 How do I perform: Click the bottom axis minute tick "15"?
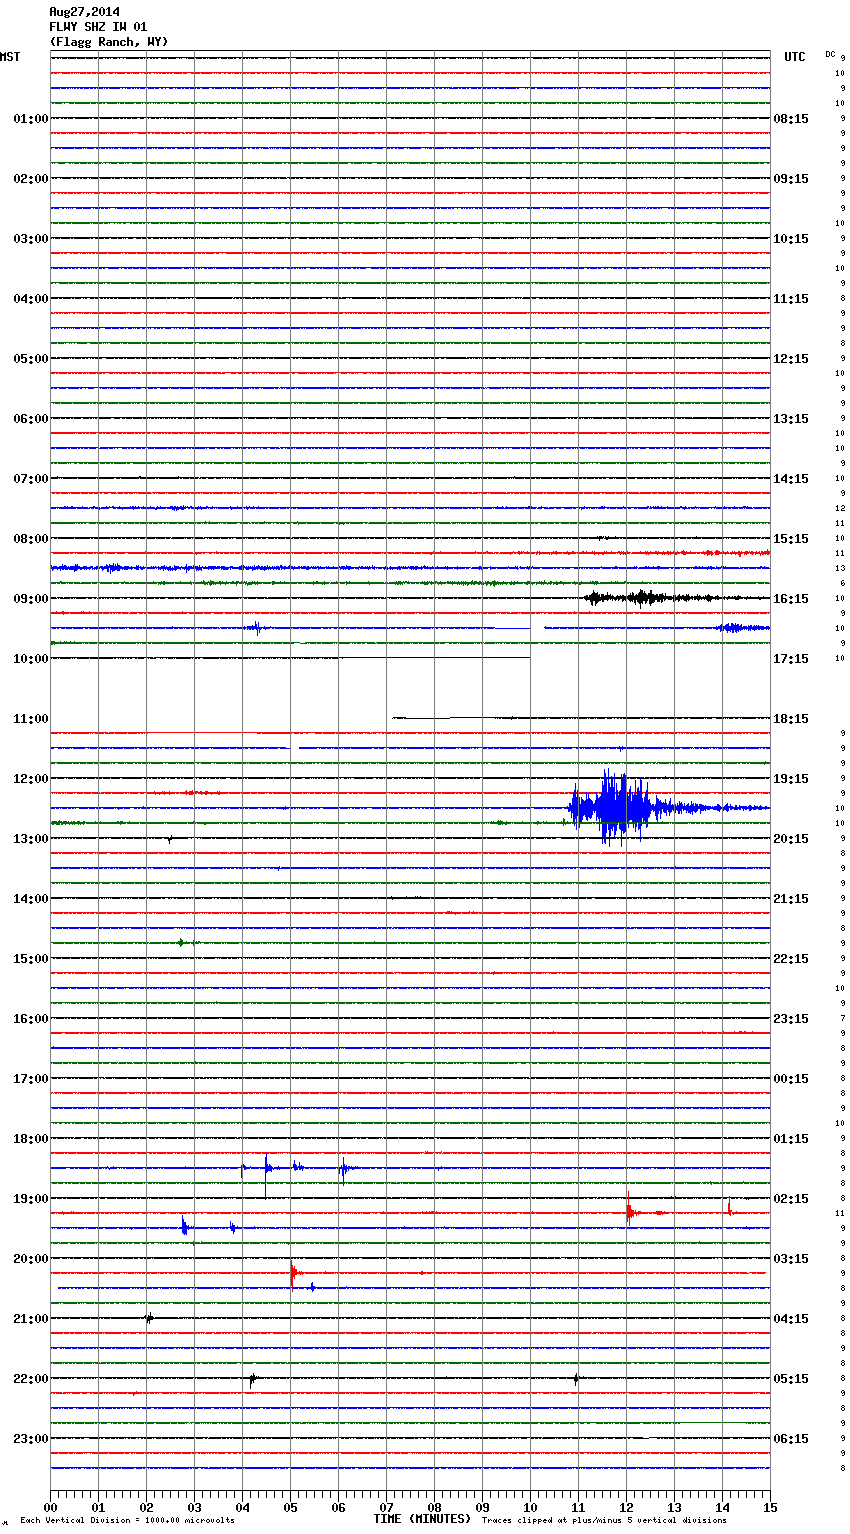pyautogui.click(x=770, y=1507)
